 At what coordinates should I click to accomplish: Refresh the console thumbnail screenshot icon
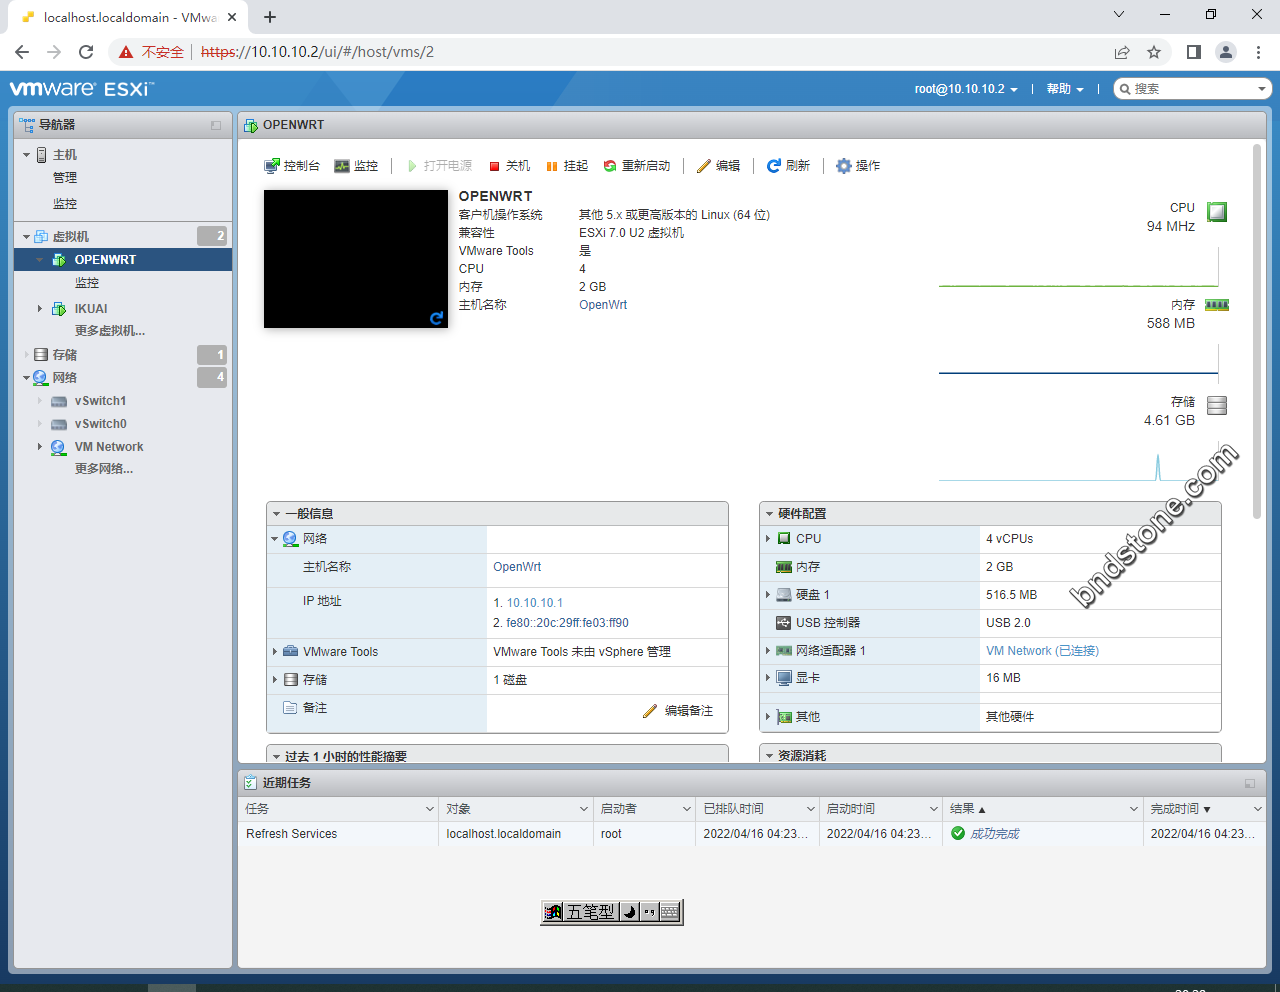[437, 318]
